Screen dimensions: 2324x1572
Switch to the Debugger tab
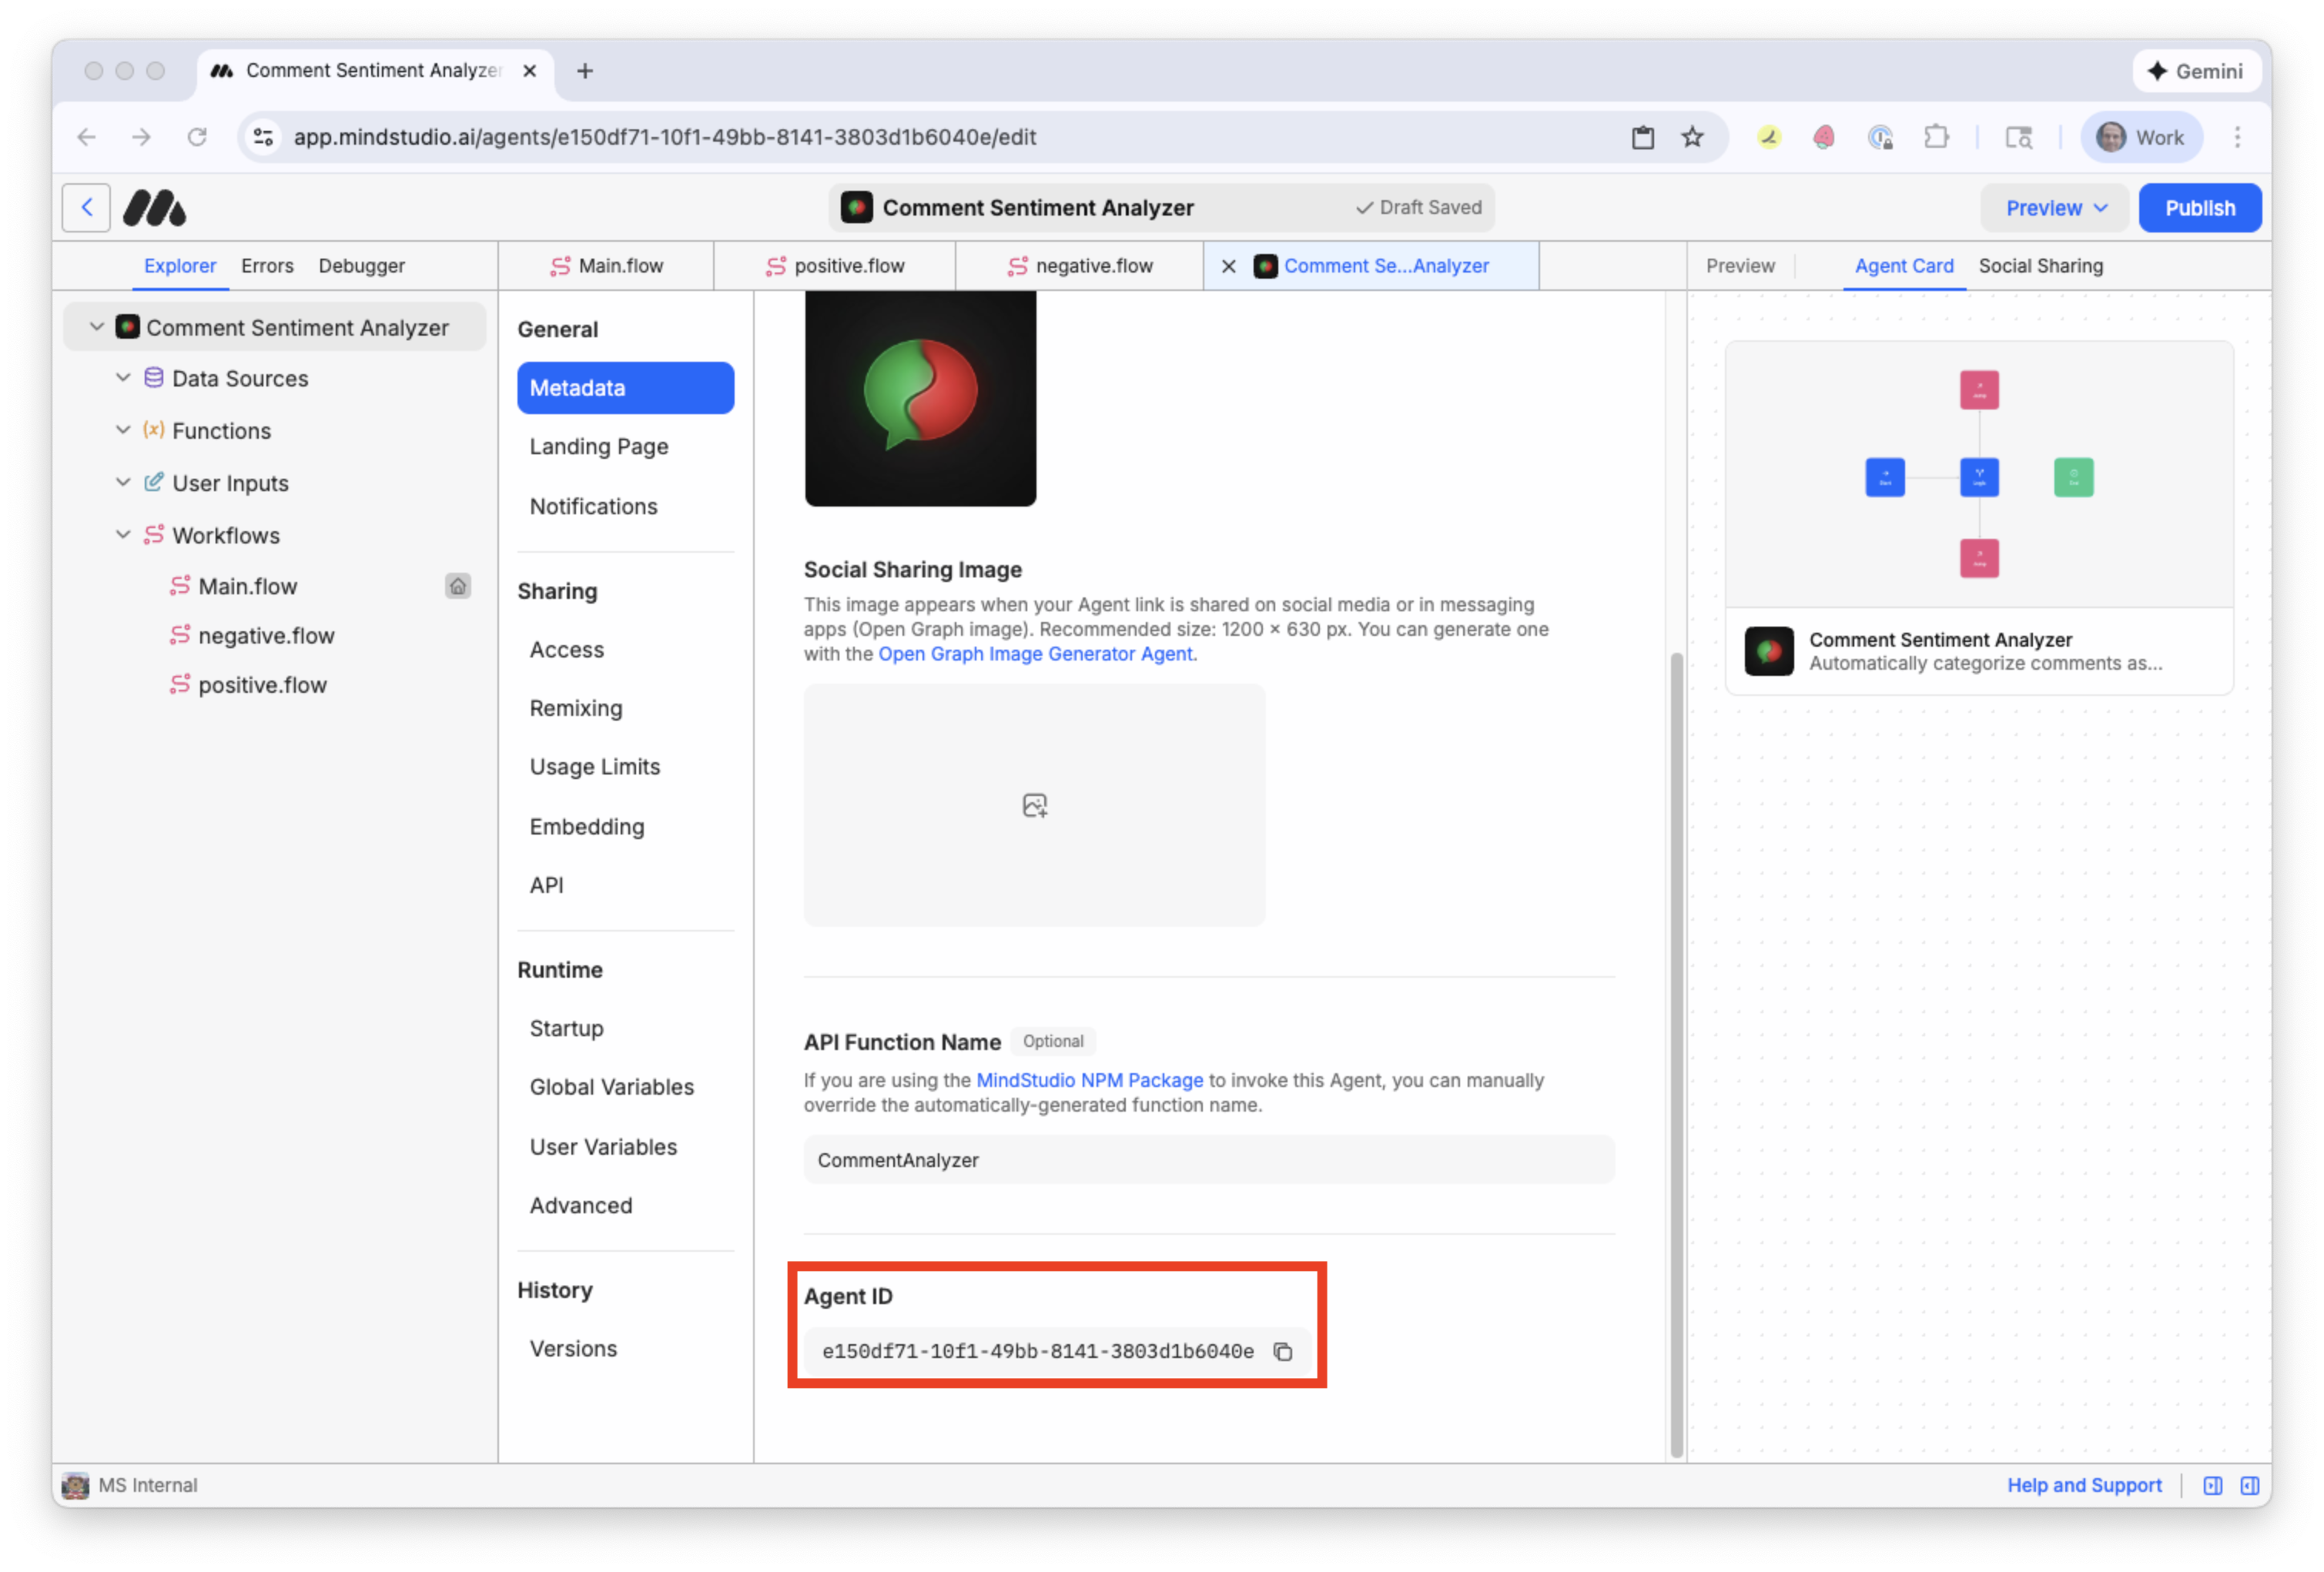[361, 265]
